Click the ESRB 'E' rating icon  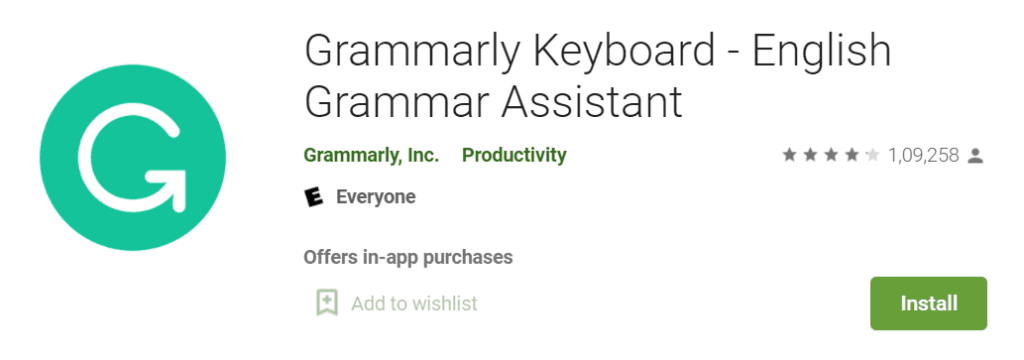pos(314,196)
